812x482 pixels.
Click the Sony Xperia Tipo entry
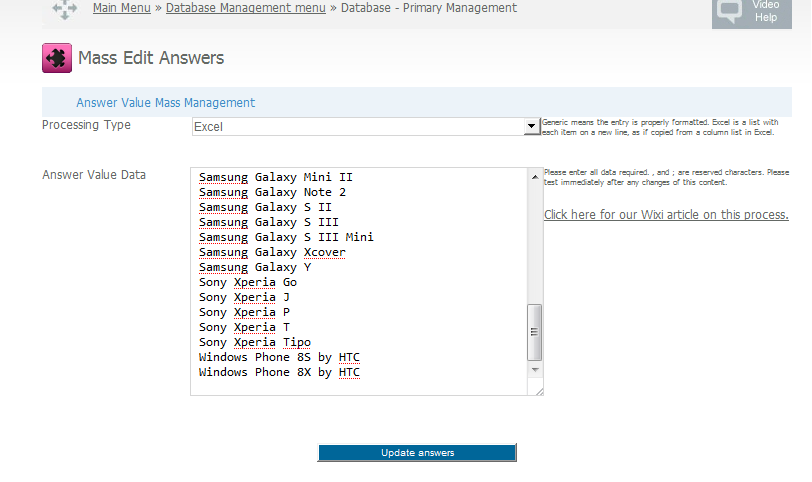click(x=254, y=342)
